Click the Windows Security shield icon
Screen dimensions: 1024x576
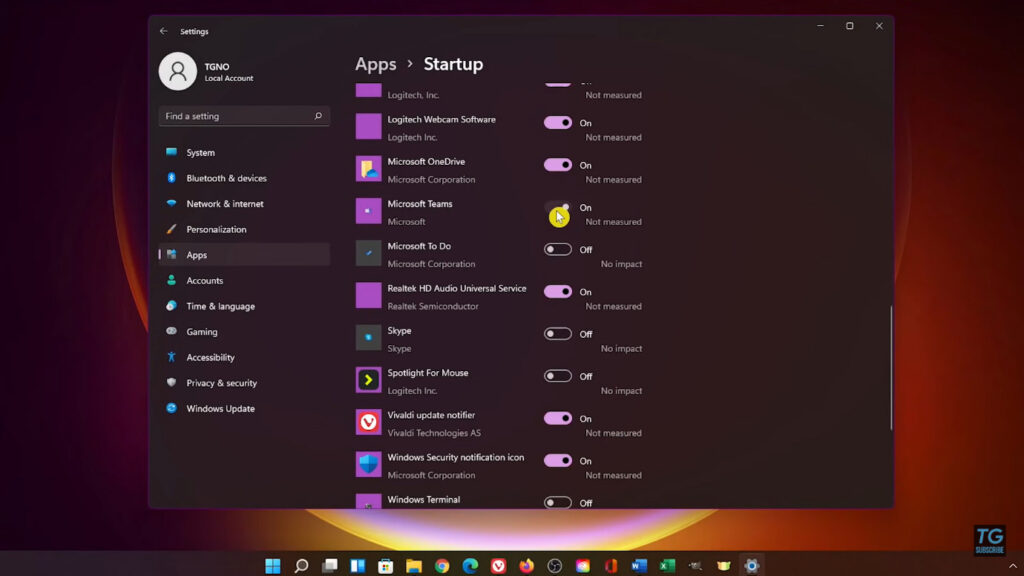coord(368,464)
